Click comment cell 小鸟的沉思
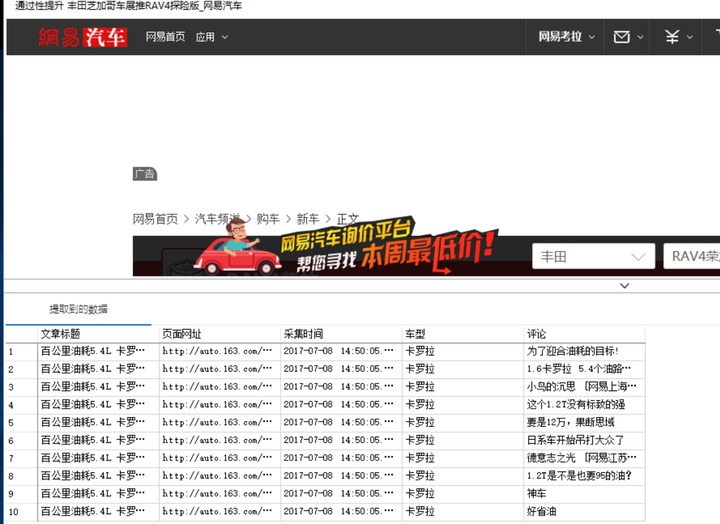Screen dimensions: 720x524 click(x=585, y=387)
